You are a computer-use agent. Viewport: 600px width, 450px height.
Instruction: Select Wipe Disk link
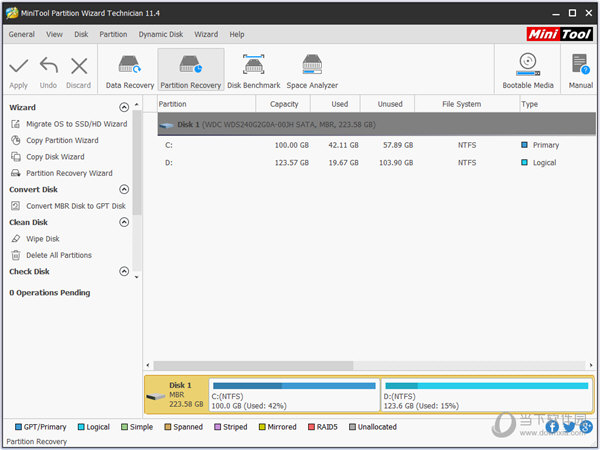43,239
